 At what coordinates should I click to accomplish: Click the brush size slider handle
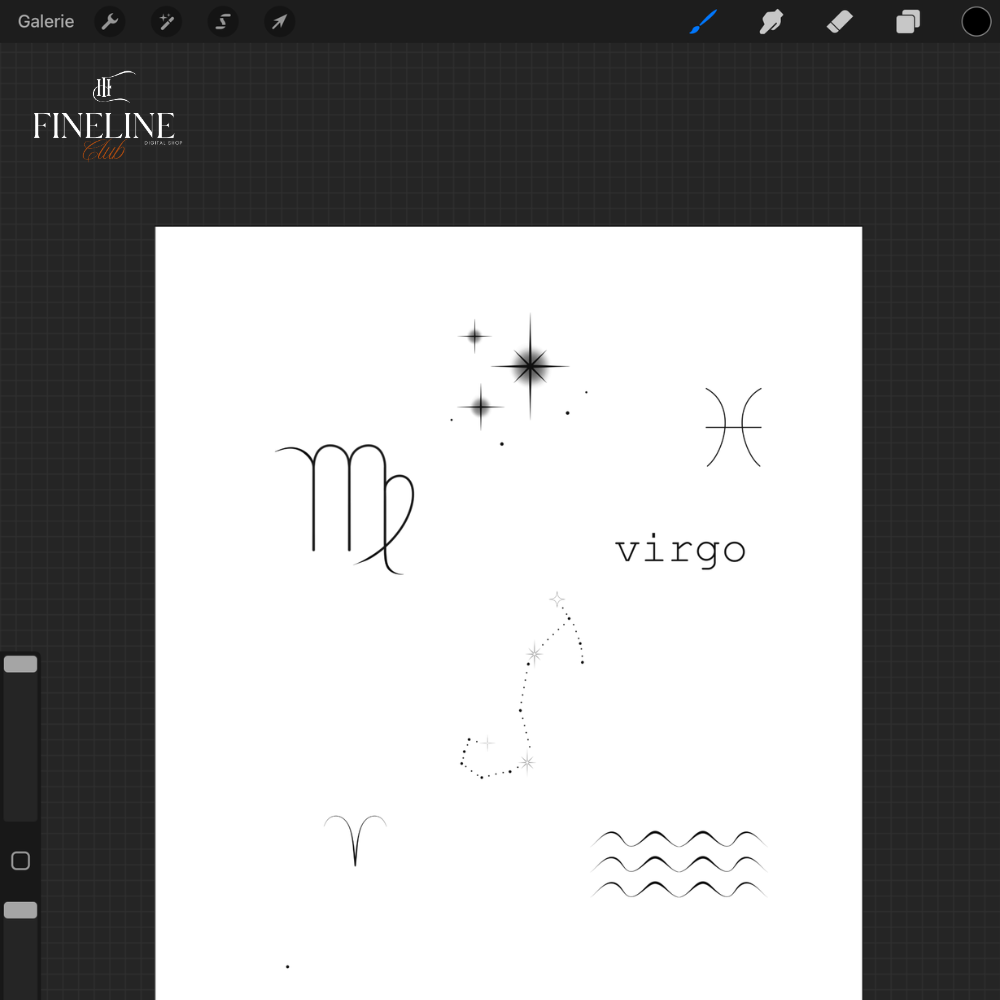[20, 664]
